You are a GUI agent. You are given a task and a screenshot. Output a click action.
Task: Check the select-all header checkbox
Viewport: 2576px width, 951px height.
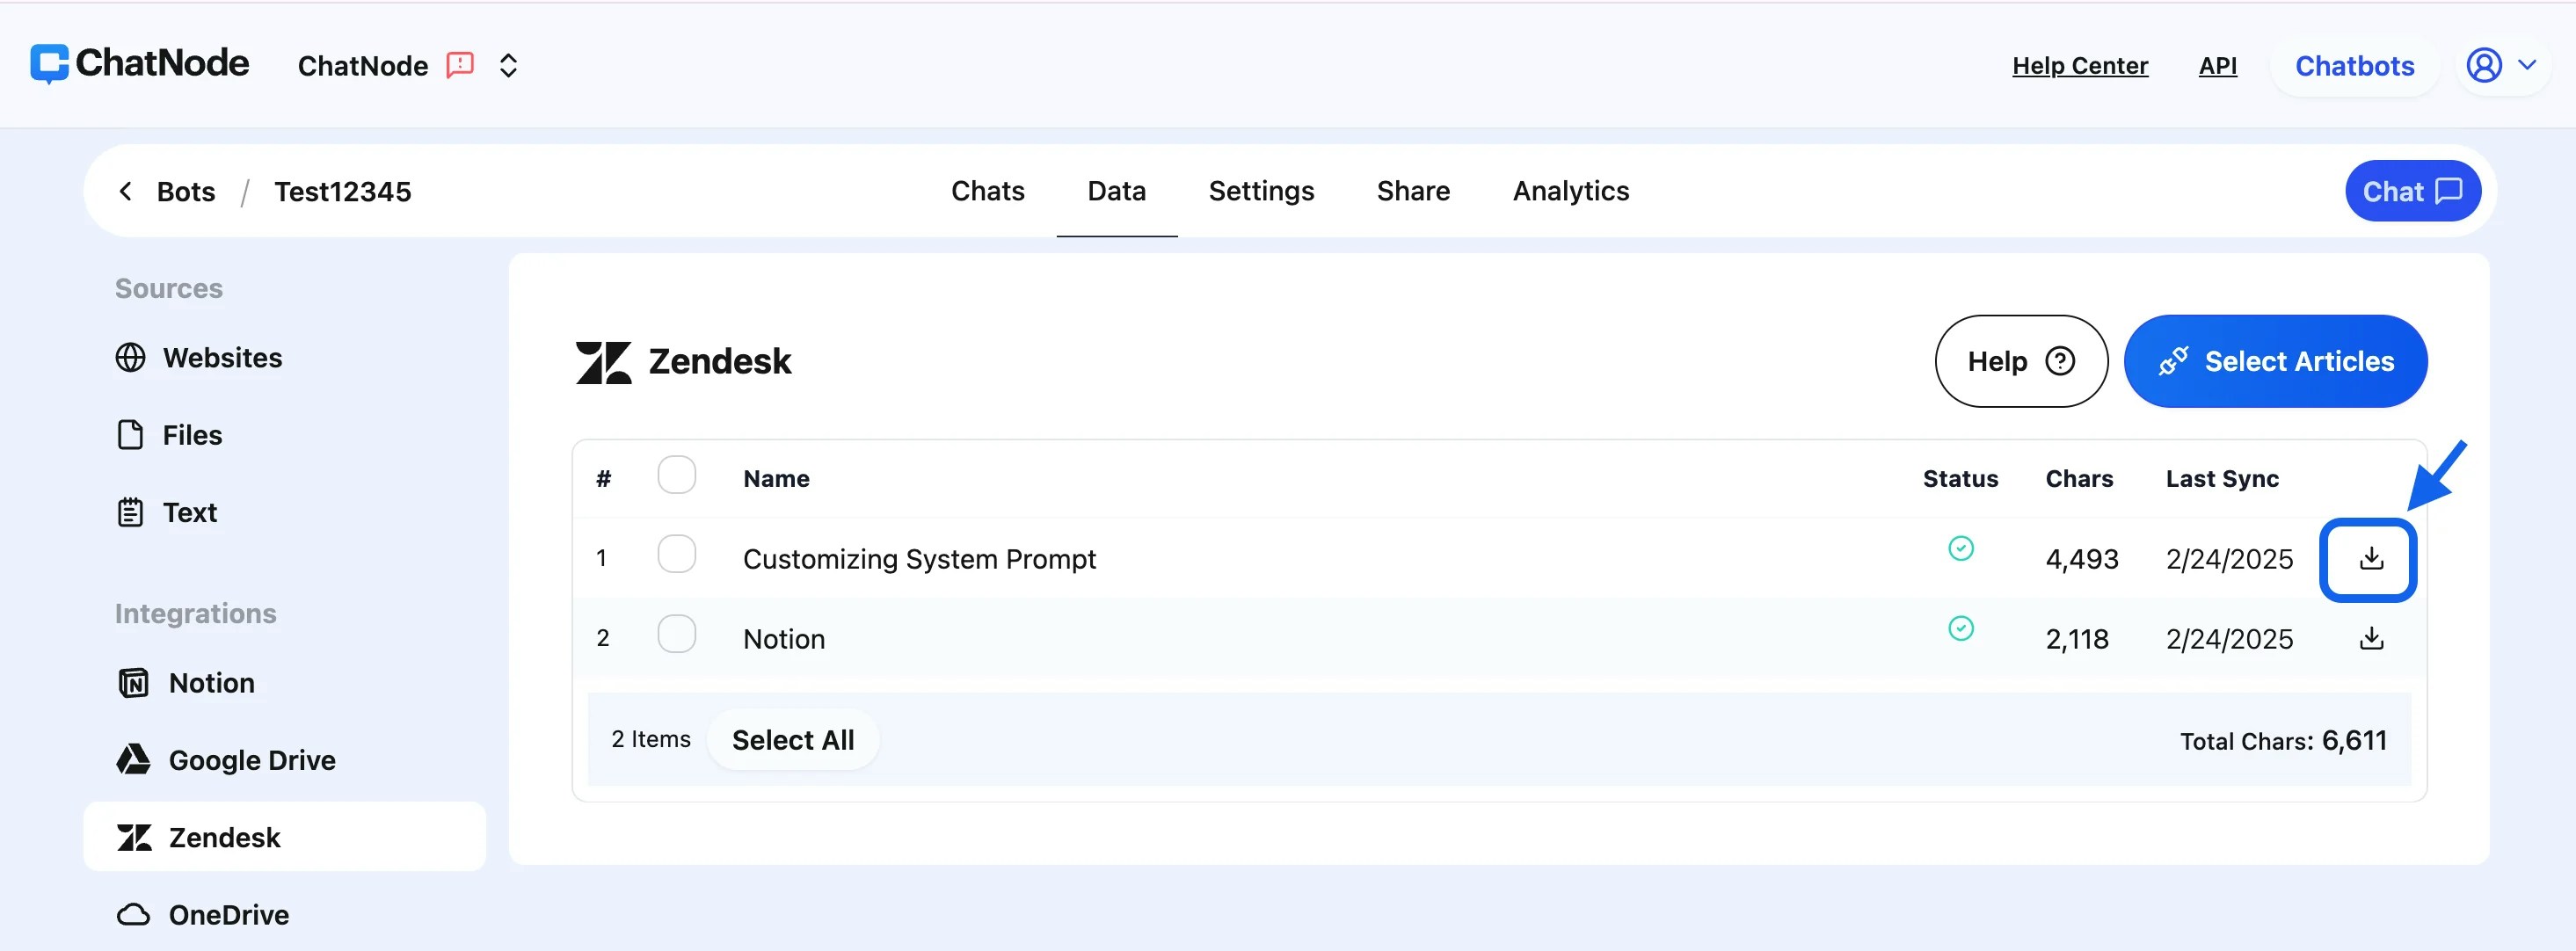click(677, 475)
